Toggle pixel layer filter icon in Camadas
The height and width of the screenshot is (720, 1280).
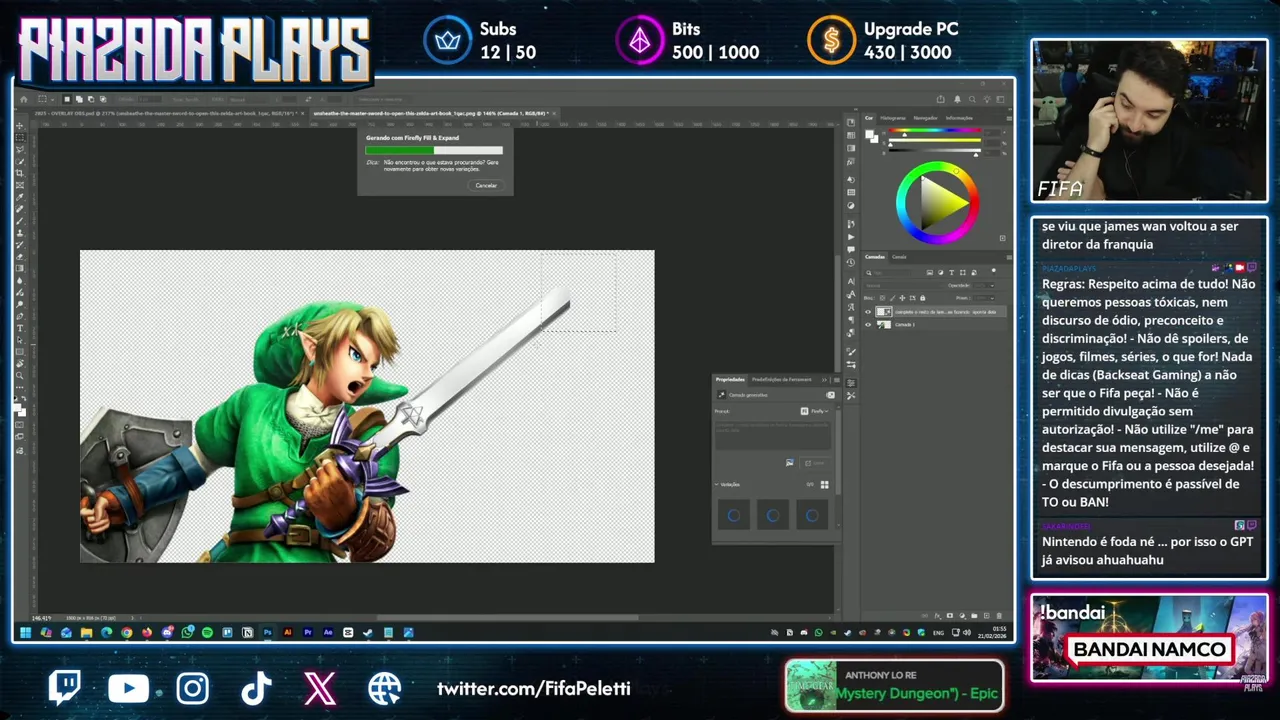pyautogui.click(x=930, y=272)
